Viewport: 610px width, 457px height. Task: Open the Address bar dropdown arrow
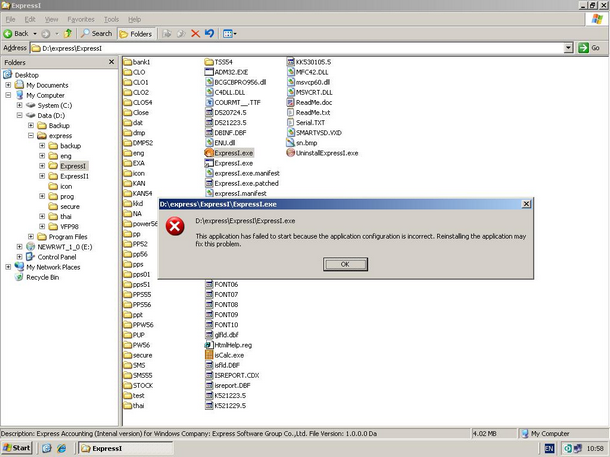click(x=568, y=47)
